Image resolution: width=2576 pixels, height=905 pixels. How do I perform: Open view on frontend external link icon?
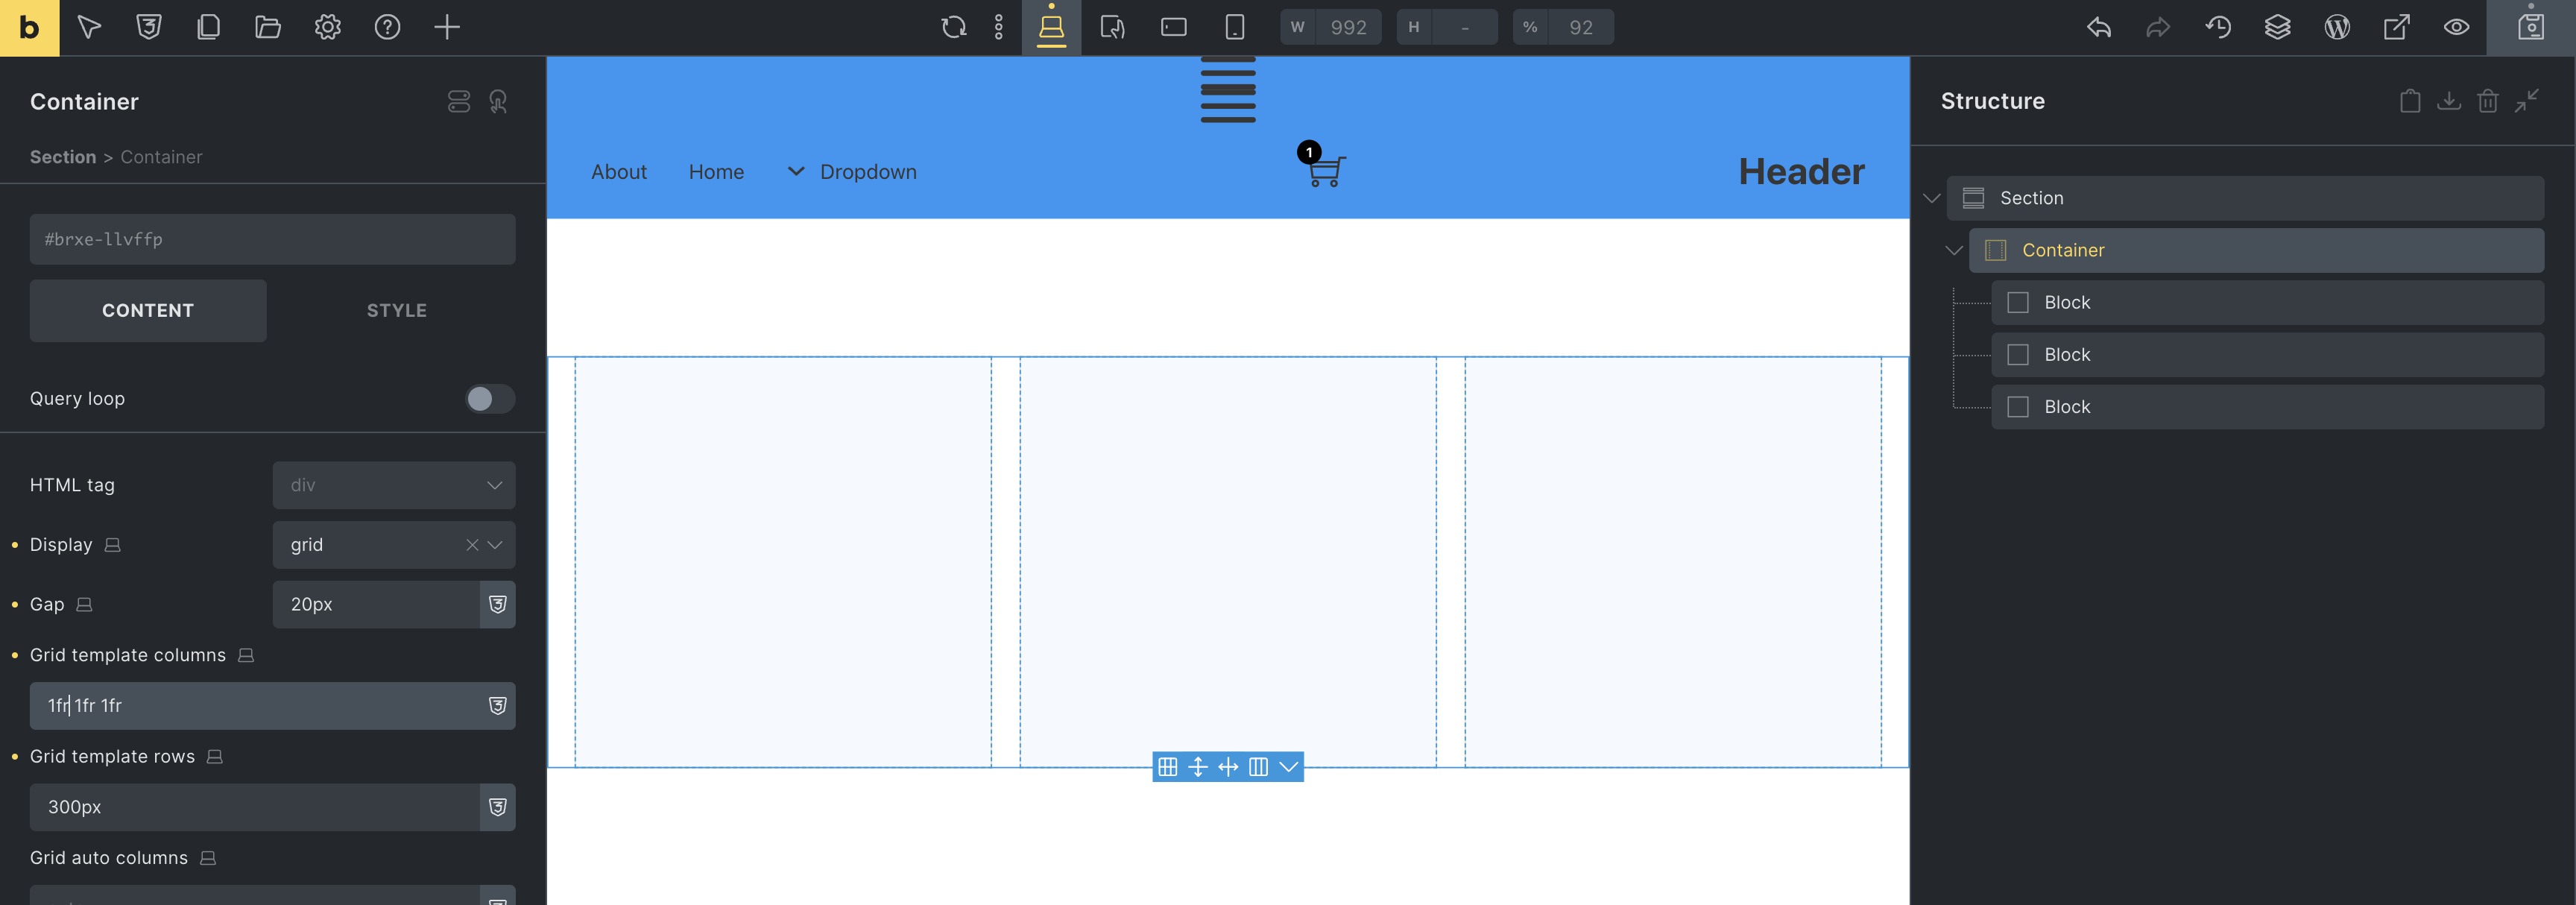(x=2397, y=27)
